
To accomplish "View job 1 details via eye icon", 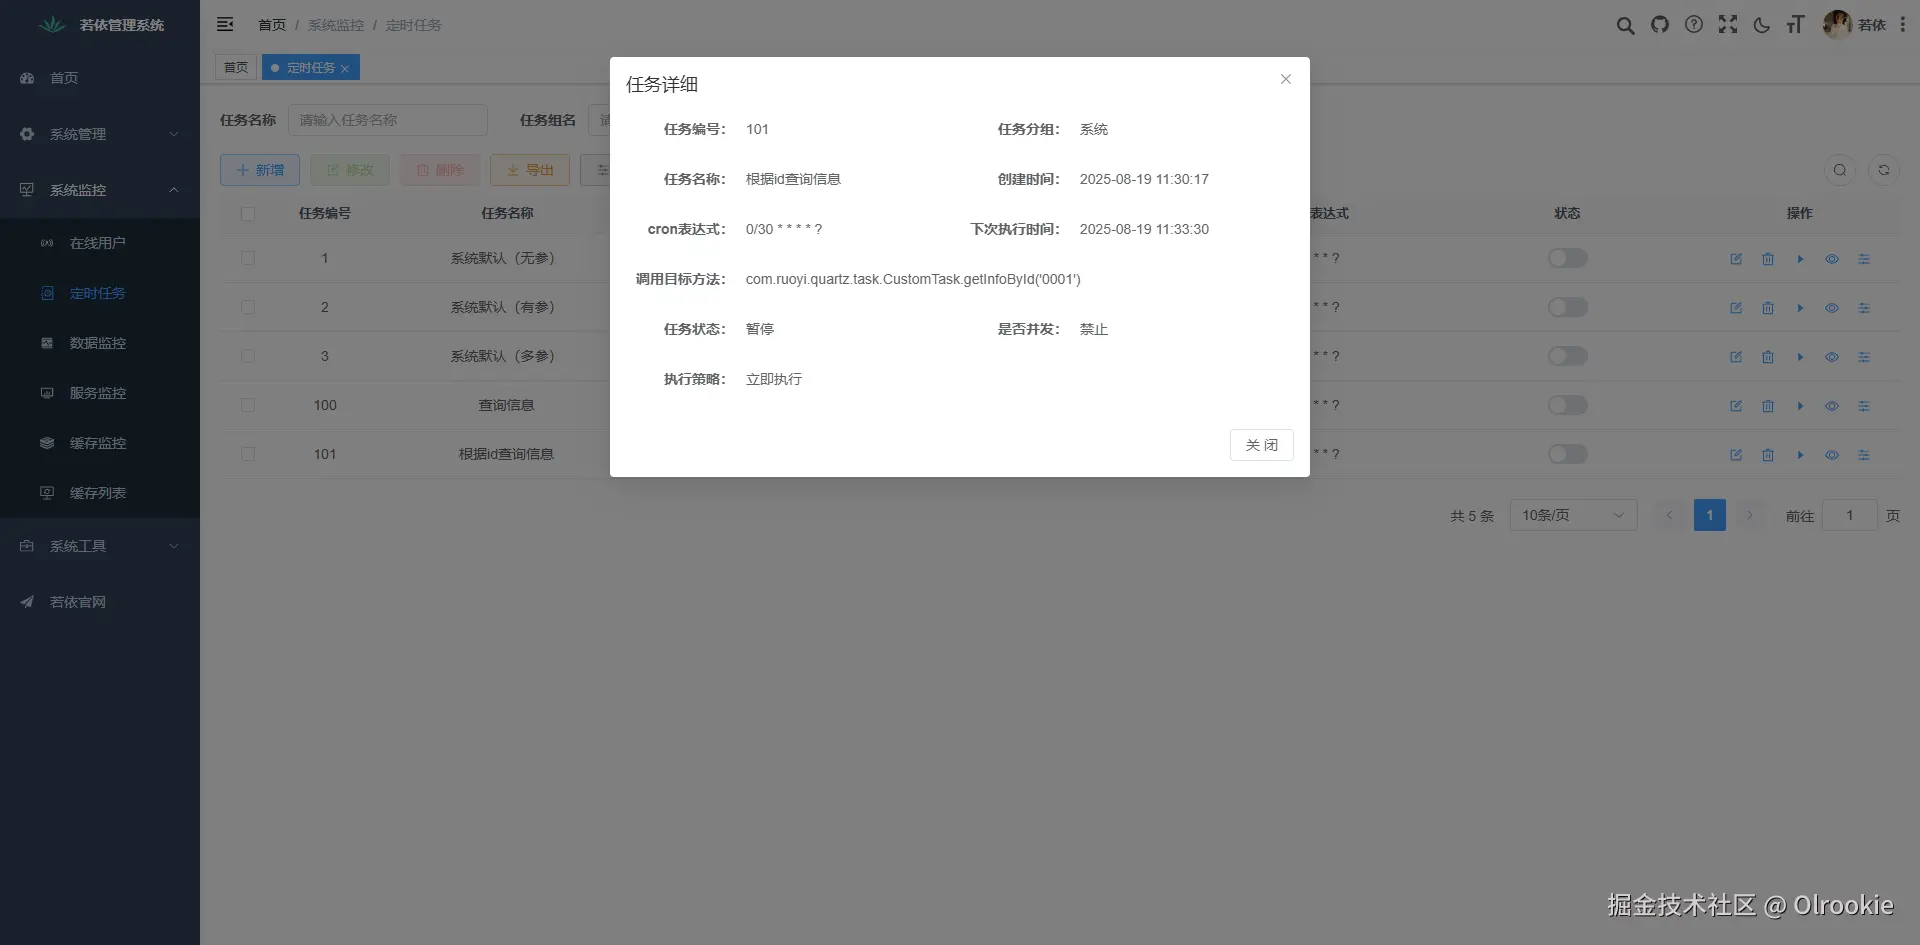I will click(x=1833, y=258).
